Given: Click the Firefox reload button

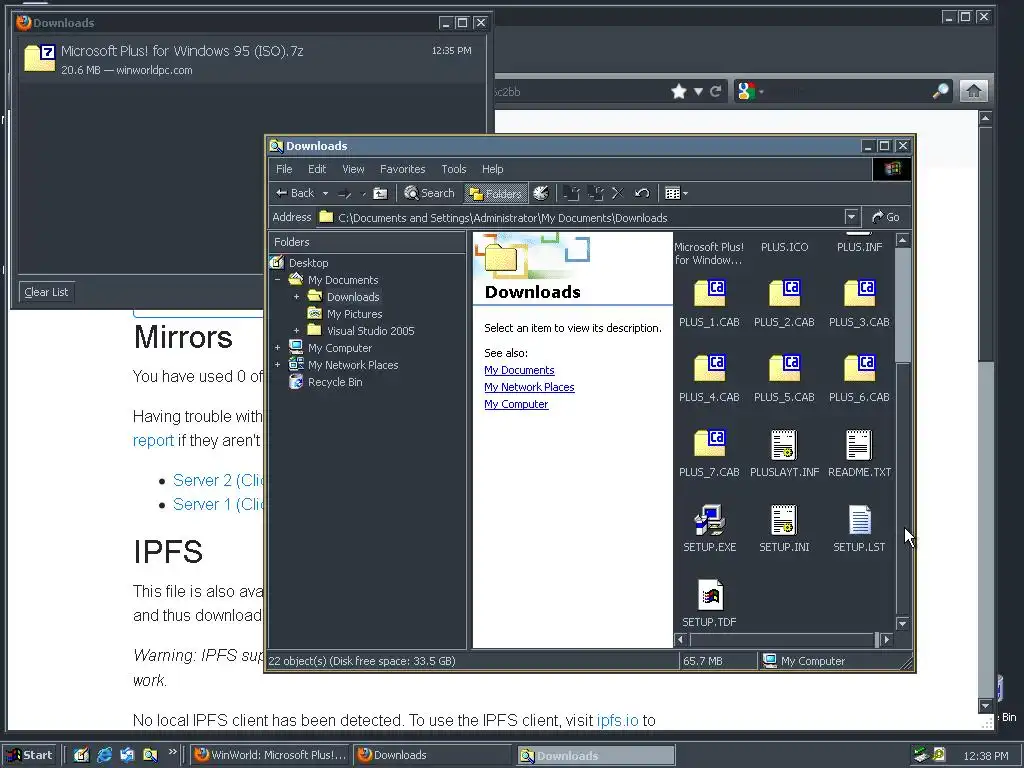Looking at the screenshot, I should coord(716,91).
